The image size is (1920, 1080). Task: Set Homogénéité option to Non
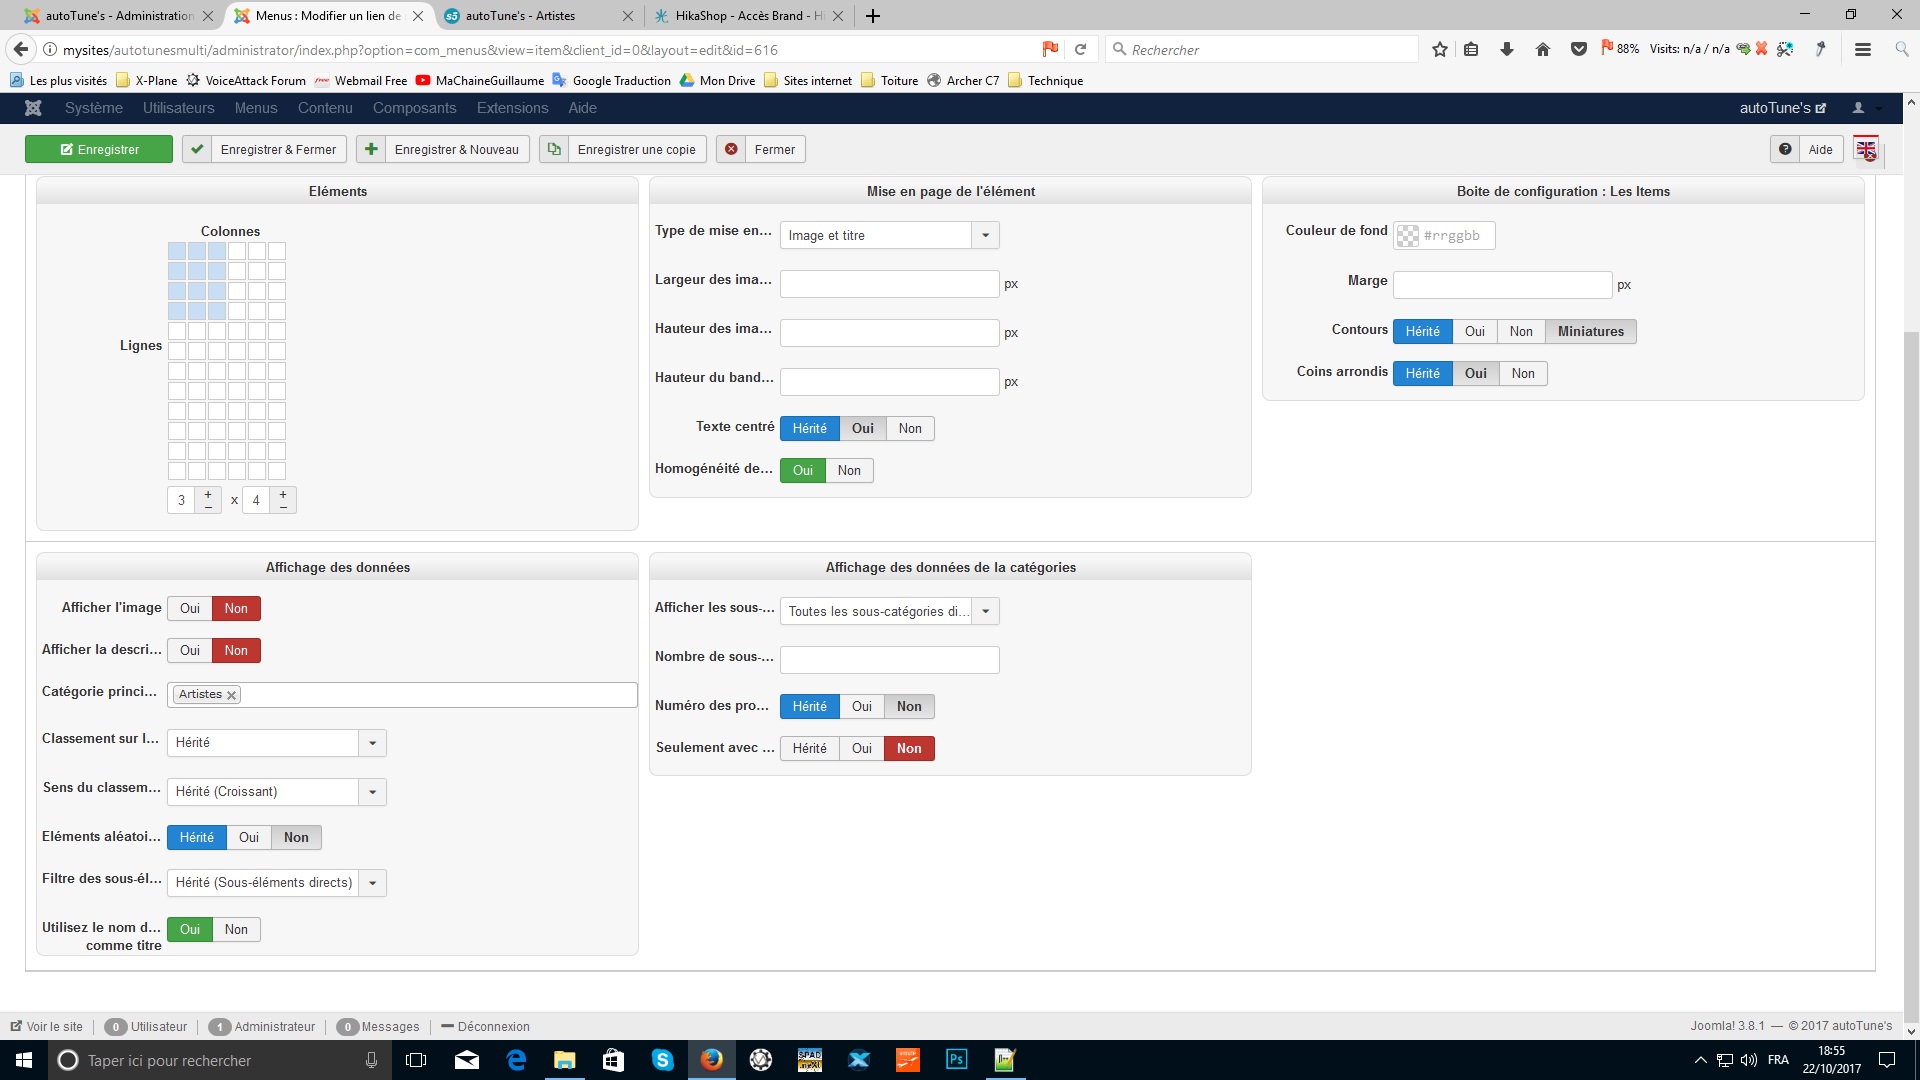pyautogui.click(x=849, y=470)
